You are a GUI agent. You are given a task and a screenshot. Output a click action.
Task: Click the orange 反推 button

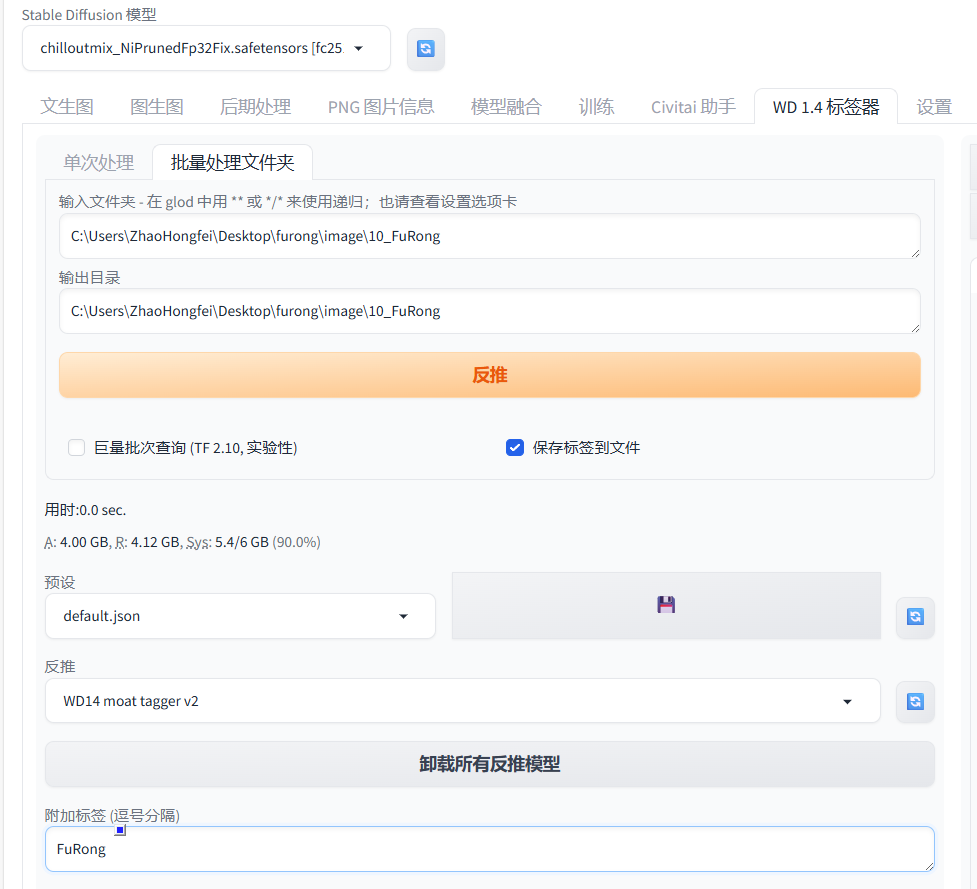coord(489,375)
